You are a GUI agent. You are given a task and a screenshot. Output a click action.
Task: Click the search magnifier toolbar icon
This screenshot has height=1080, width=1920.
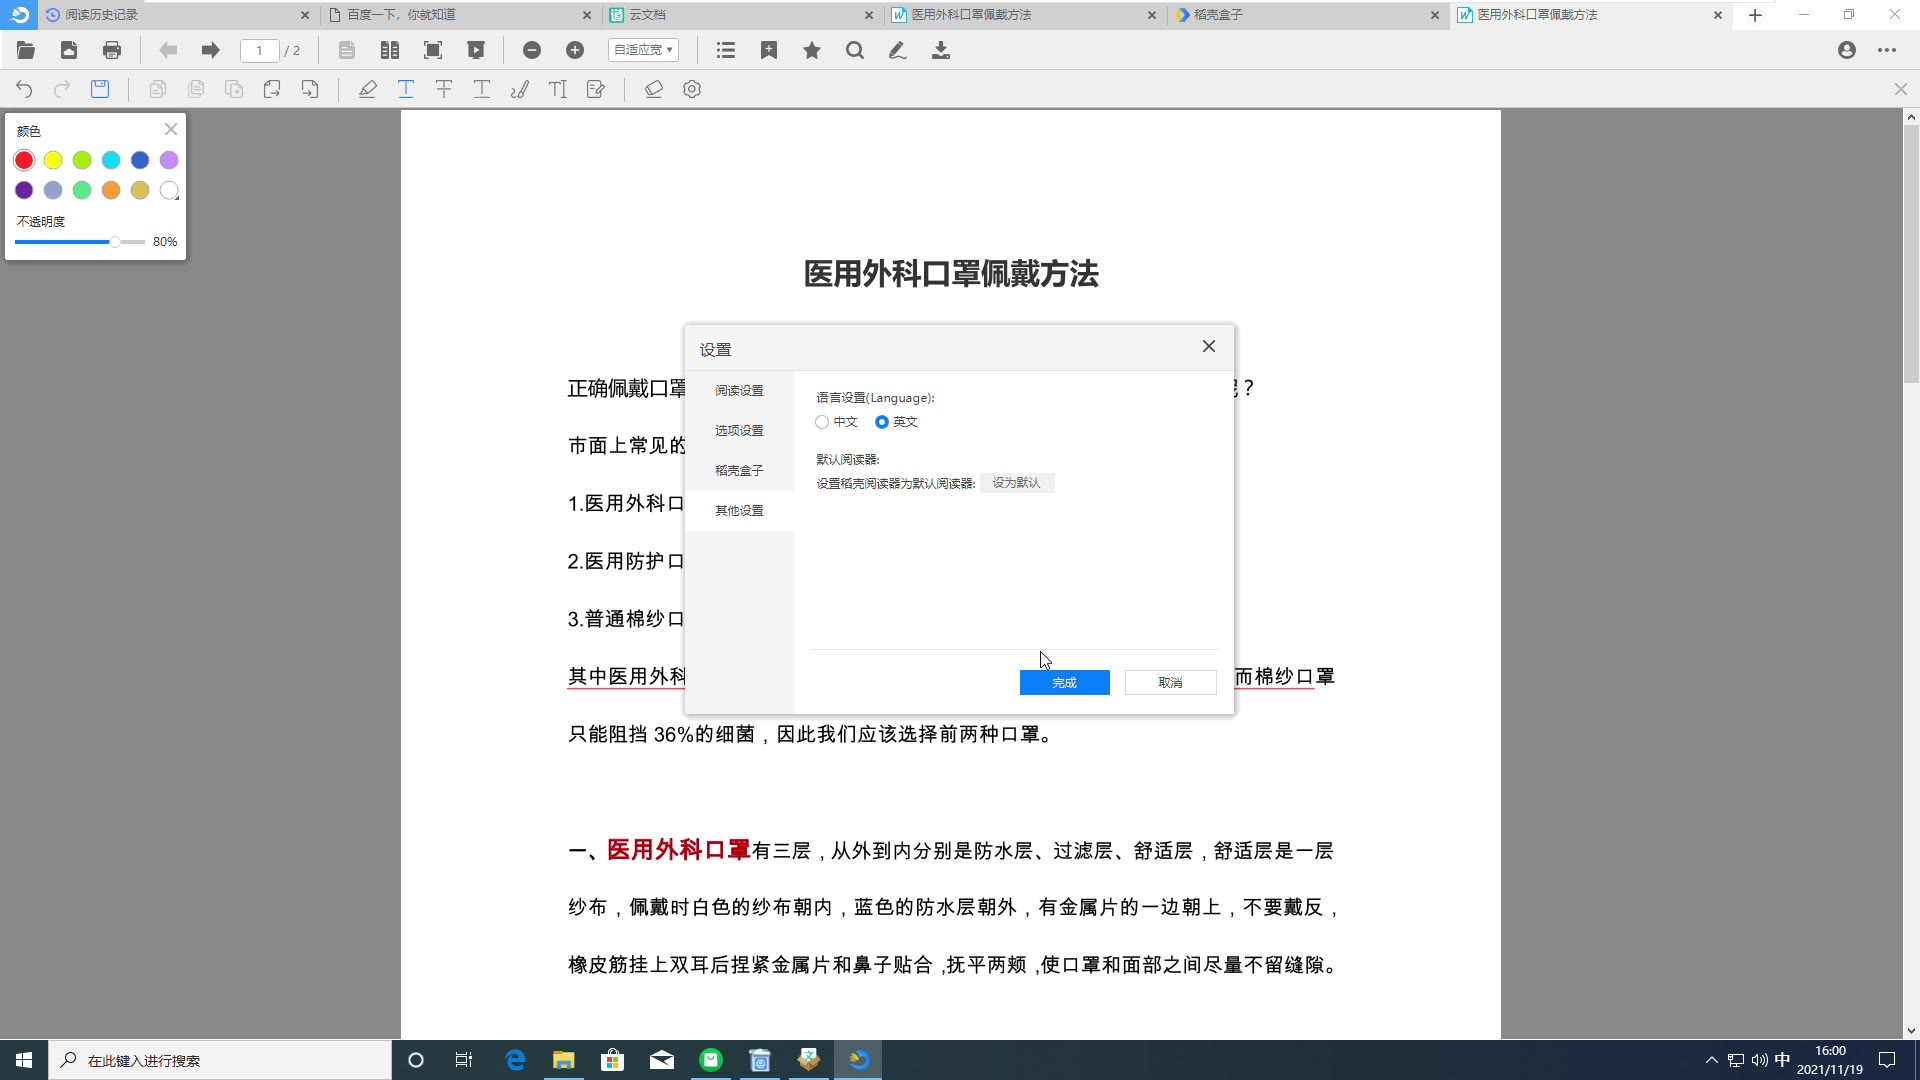point(855,50)
